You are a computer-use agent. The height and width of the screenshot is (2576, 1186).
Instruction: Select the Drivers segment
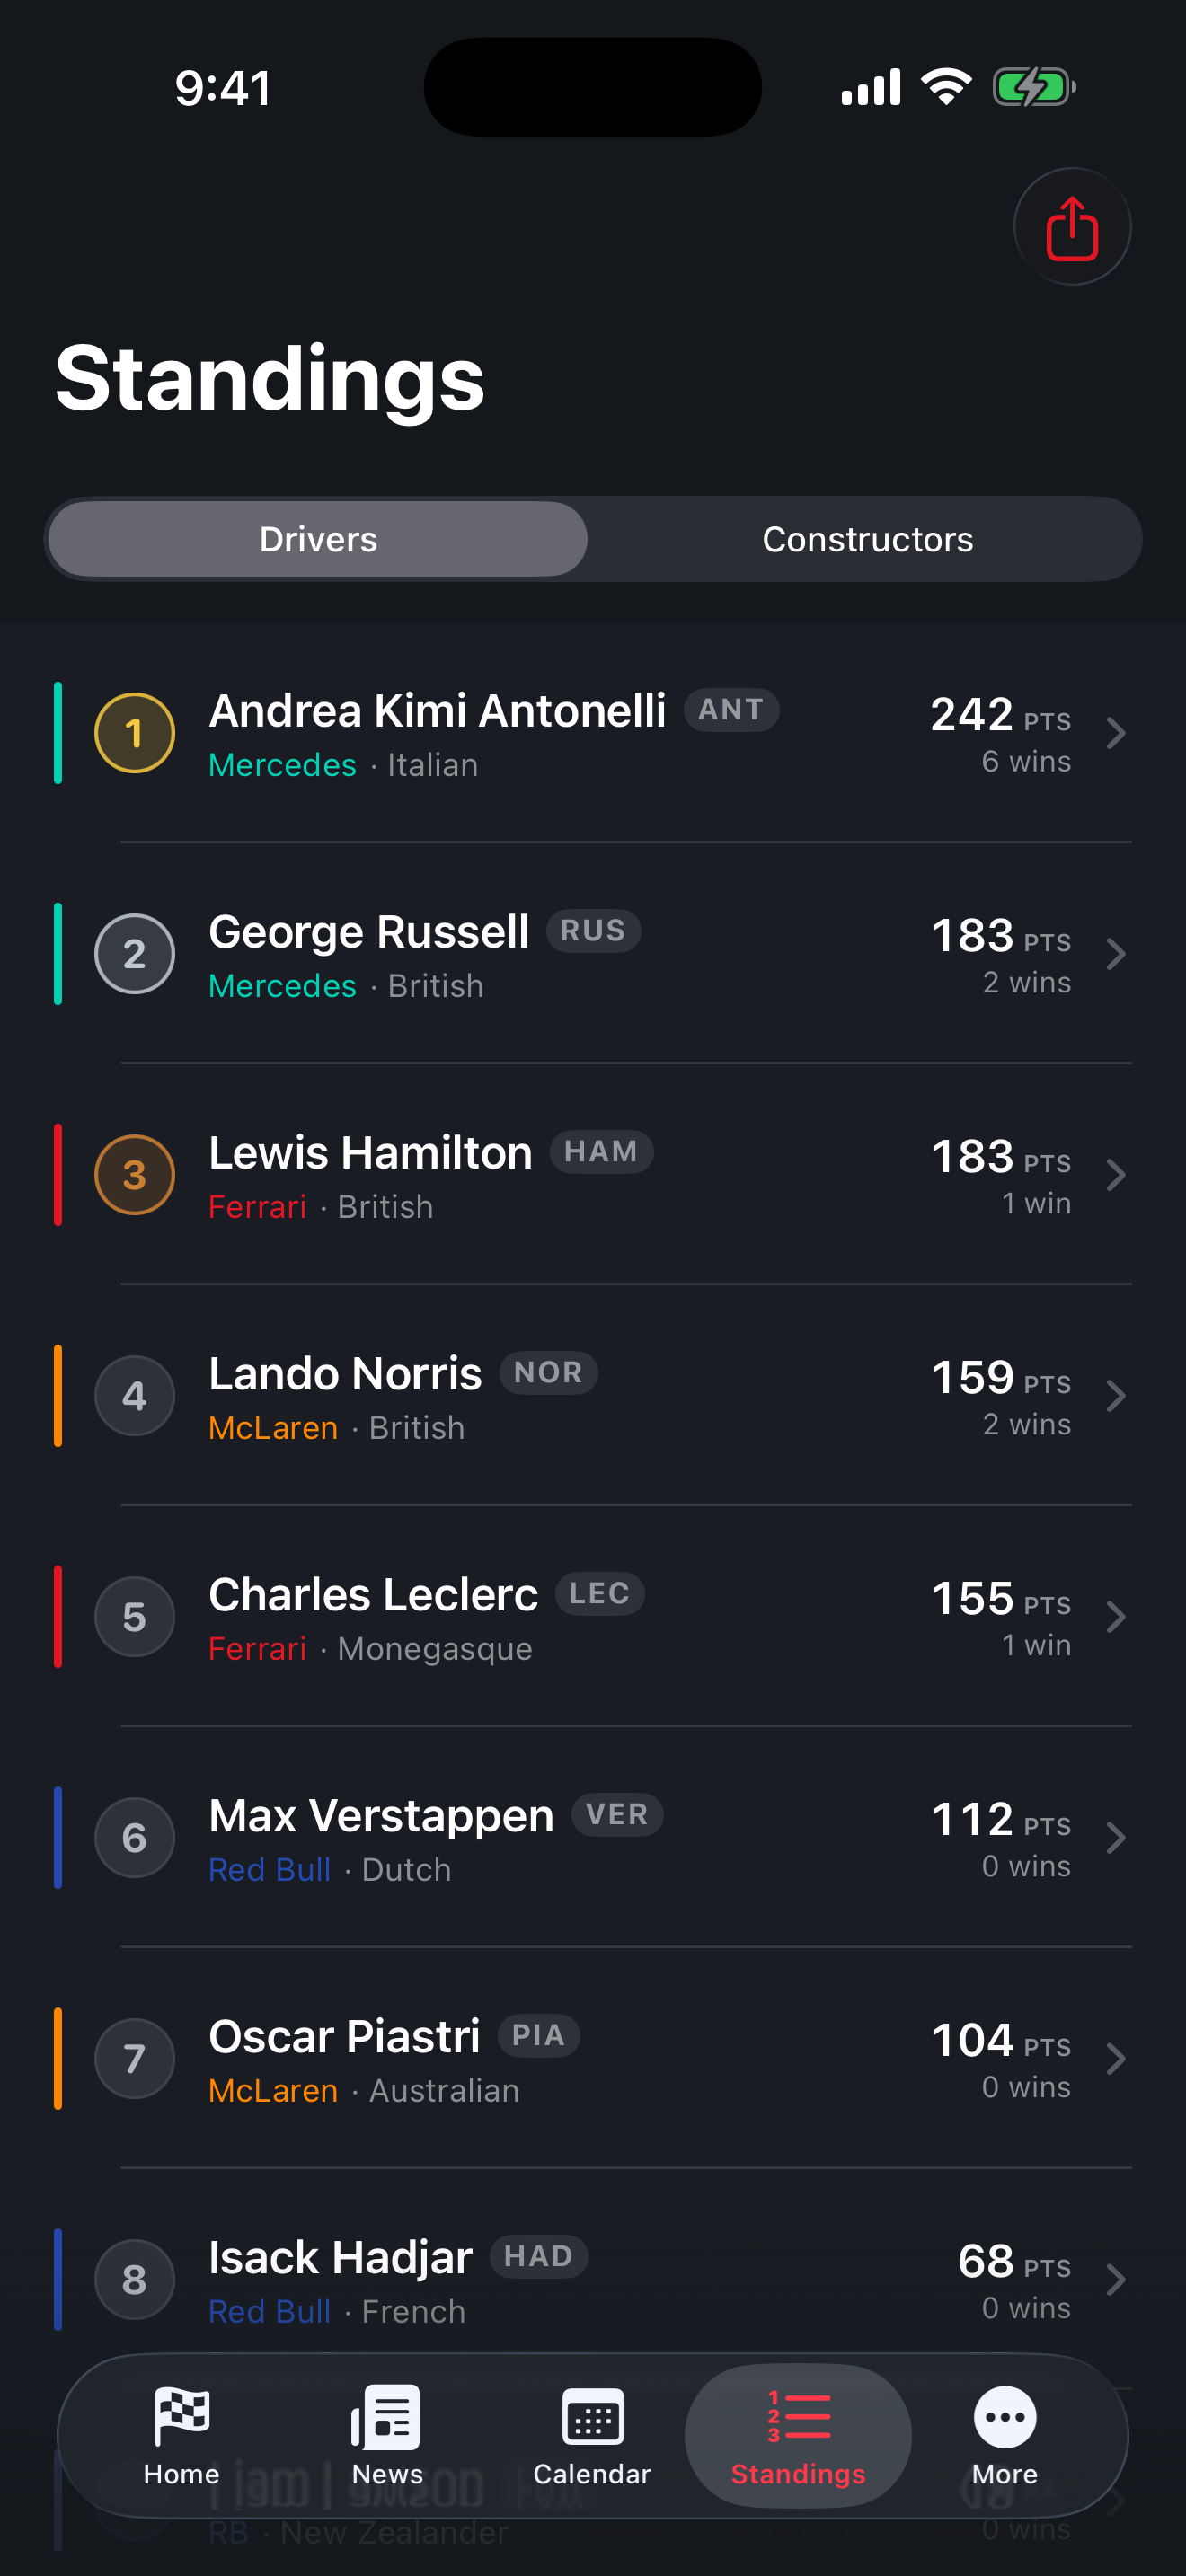[318, 539]
